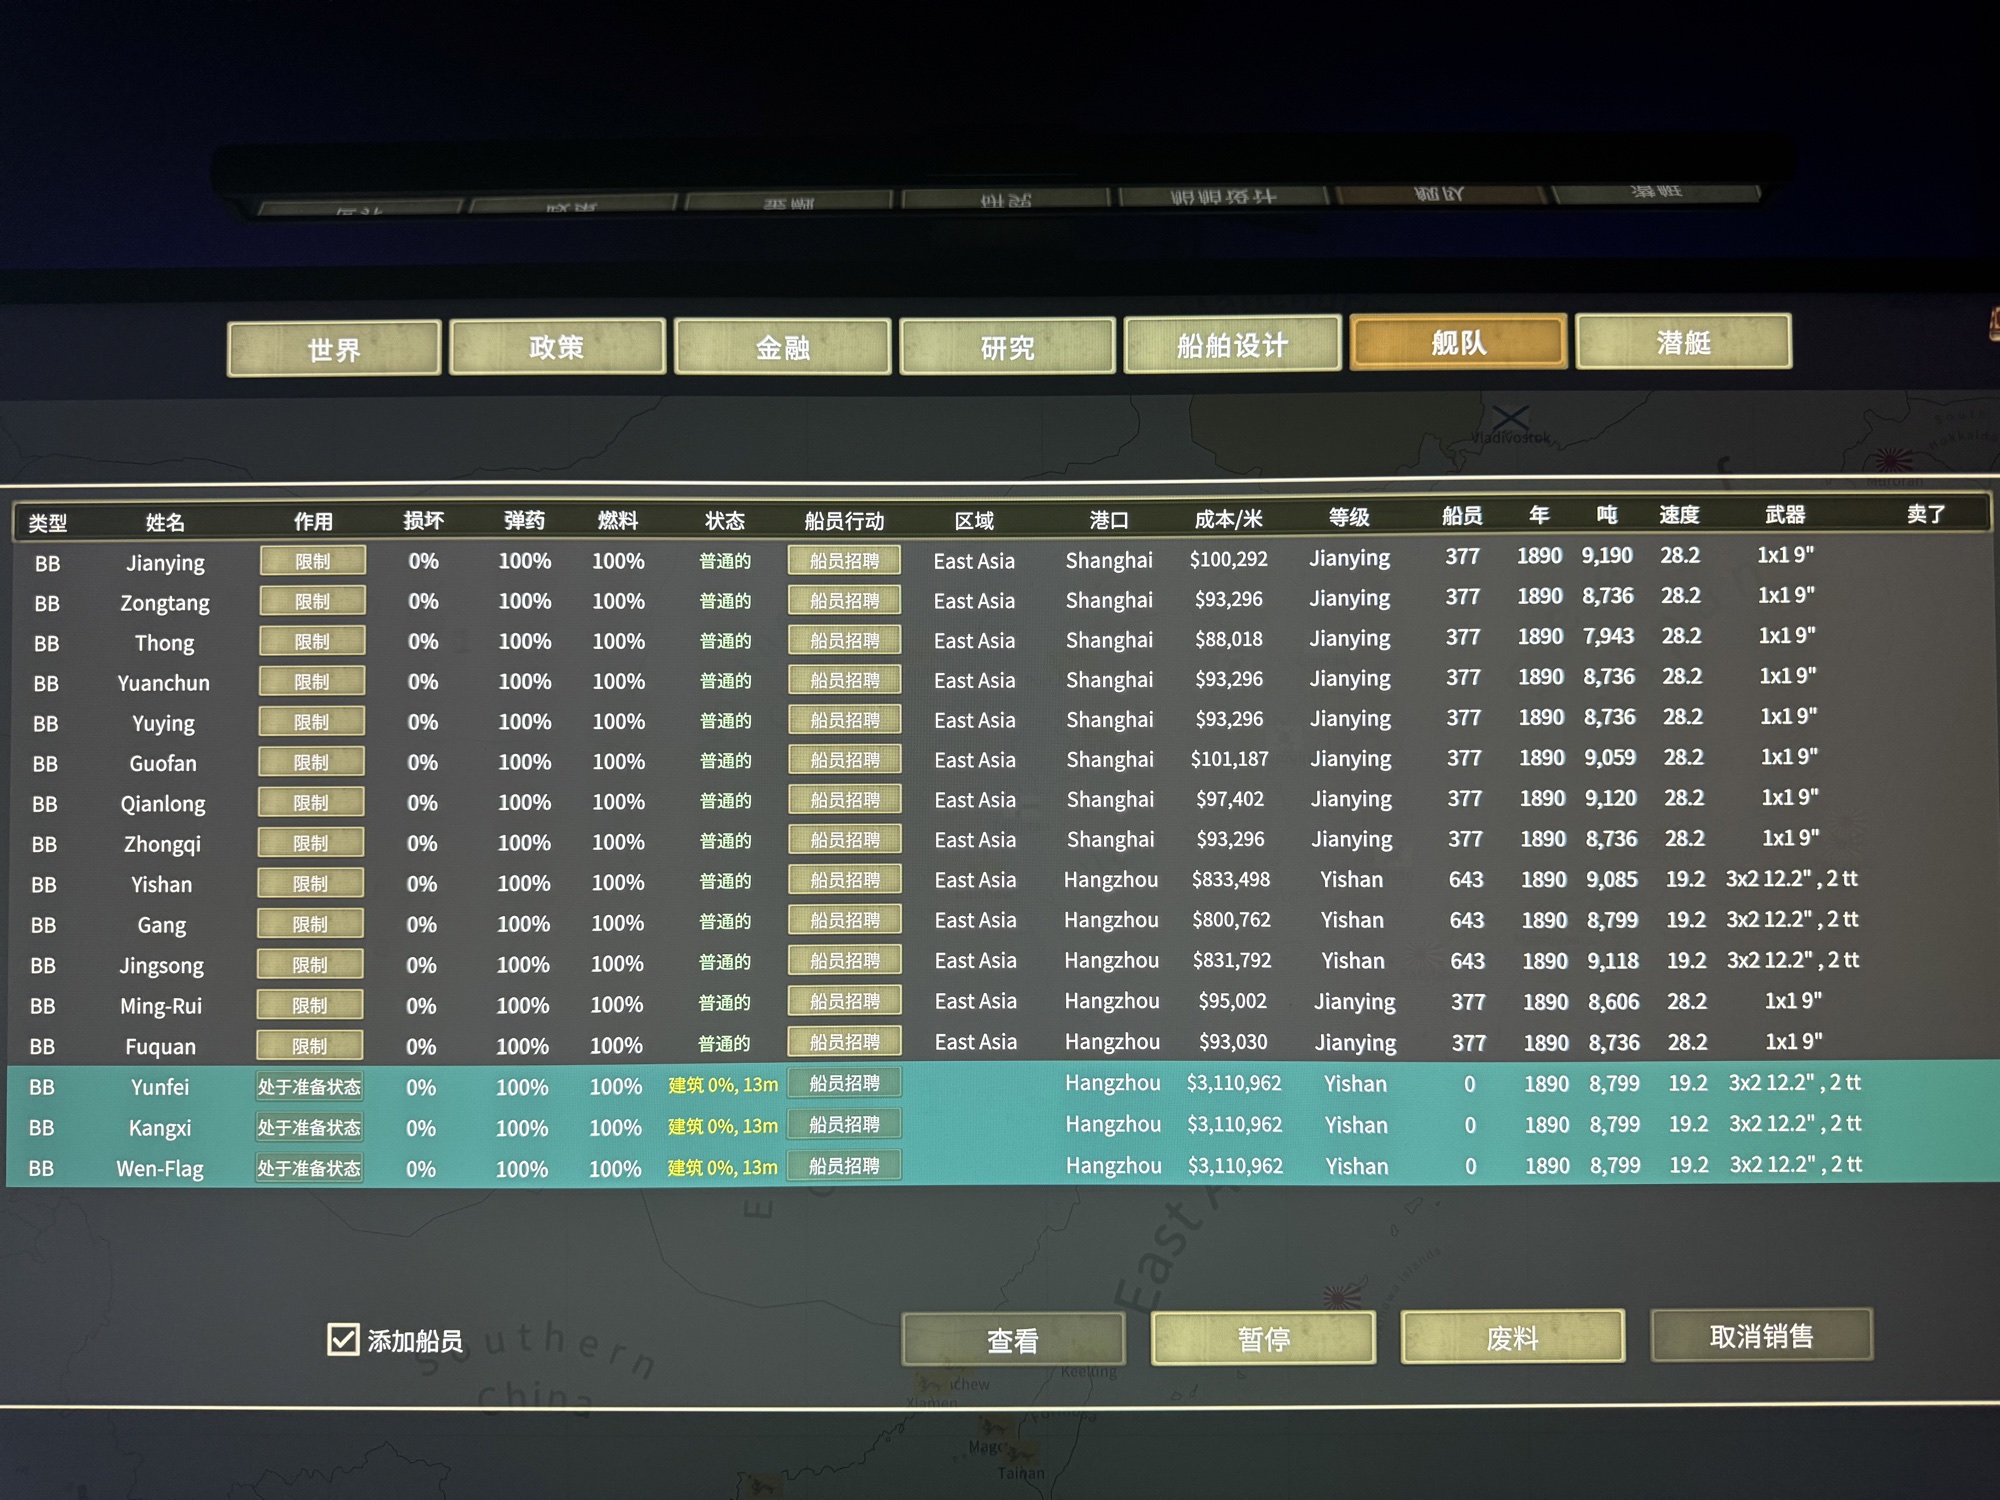Click the cost value $95,002

(1232, 1001)
